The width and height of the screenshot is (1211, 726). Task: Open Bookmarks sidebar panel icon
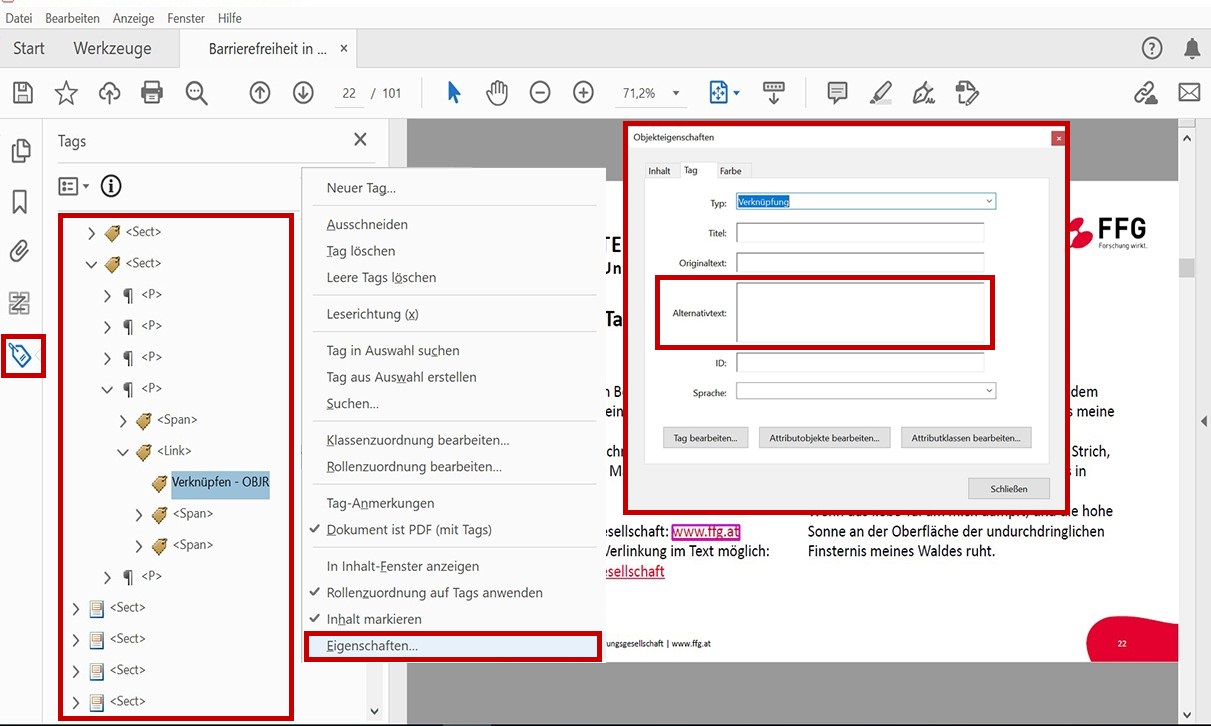[20, 202]
